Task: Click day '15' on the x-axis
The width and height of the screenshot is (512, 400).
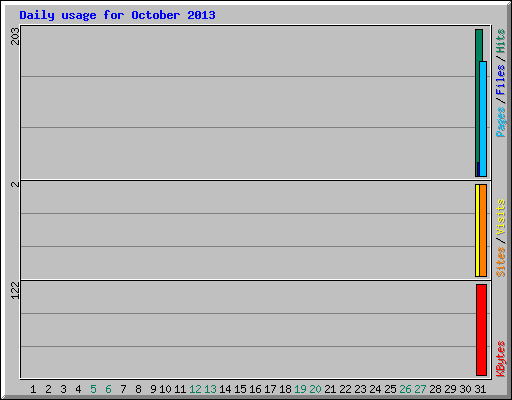Action: click(240, 389)
